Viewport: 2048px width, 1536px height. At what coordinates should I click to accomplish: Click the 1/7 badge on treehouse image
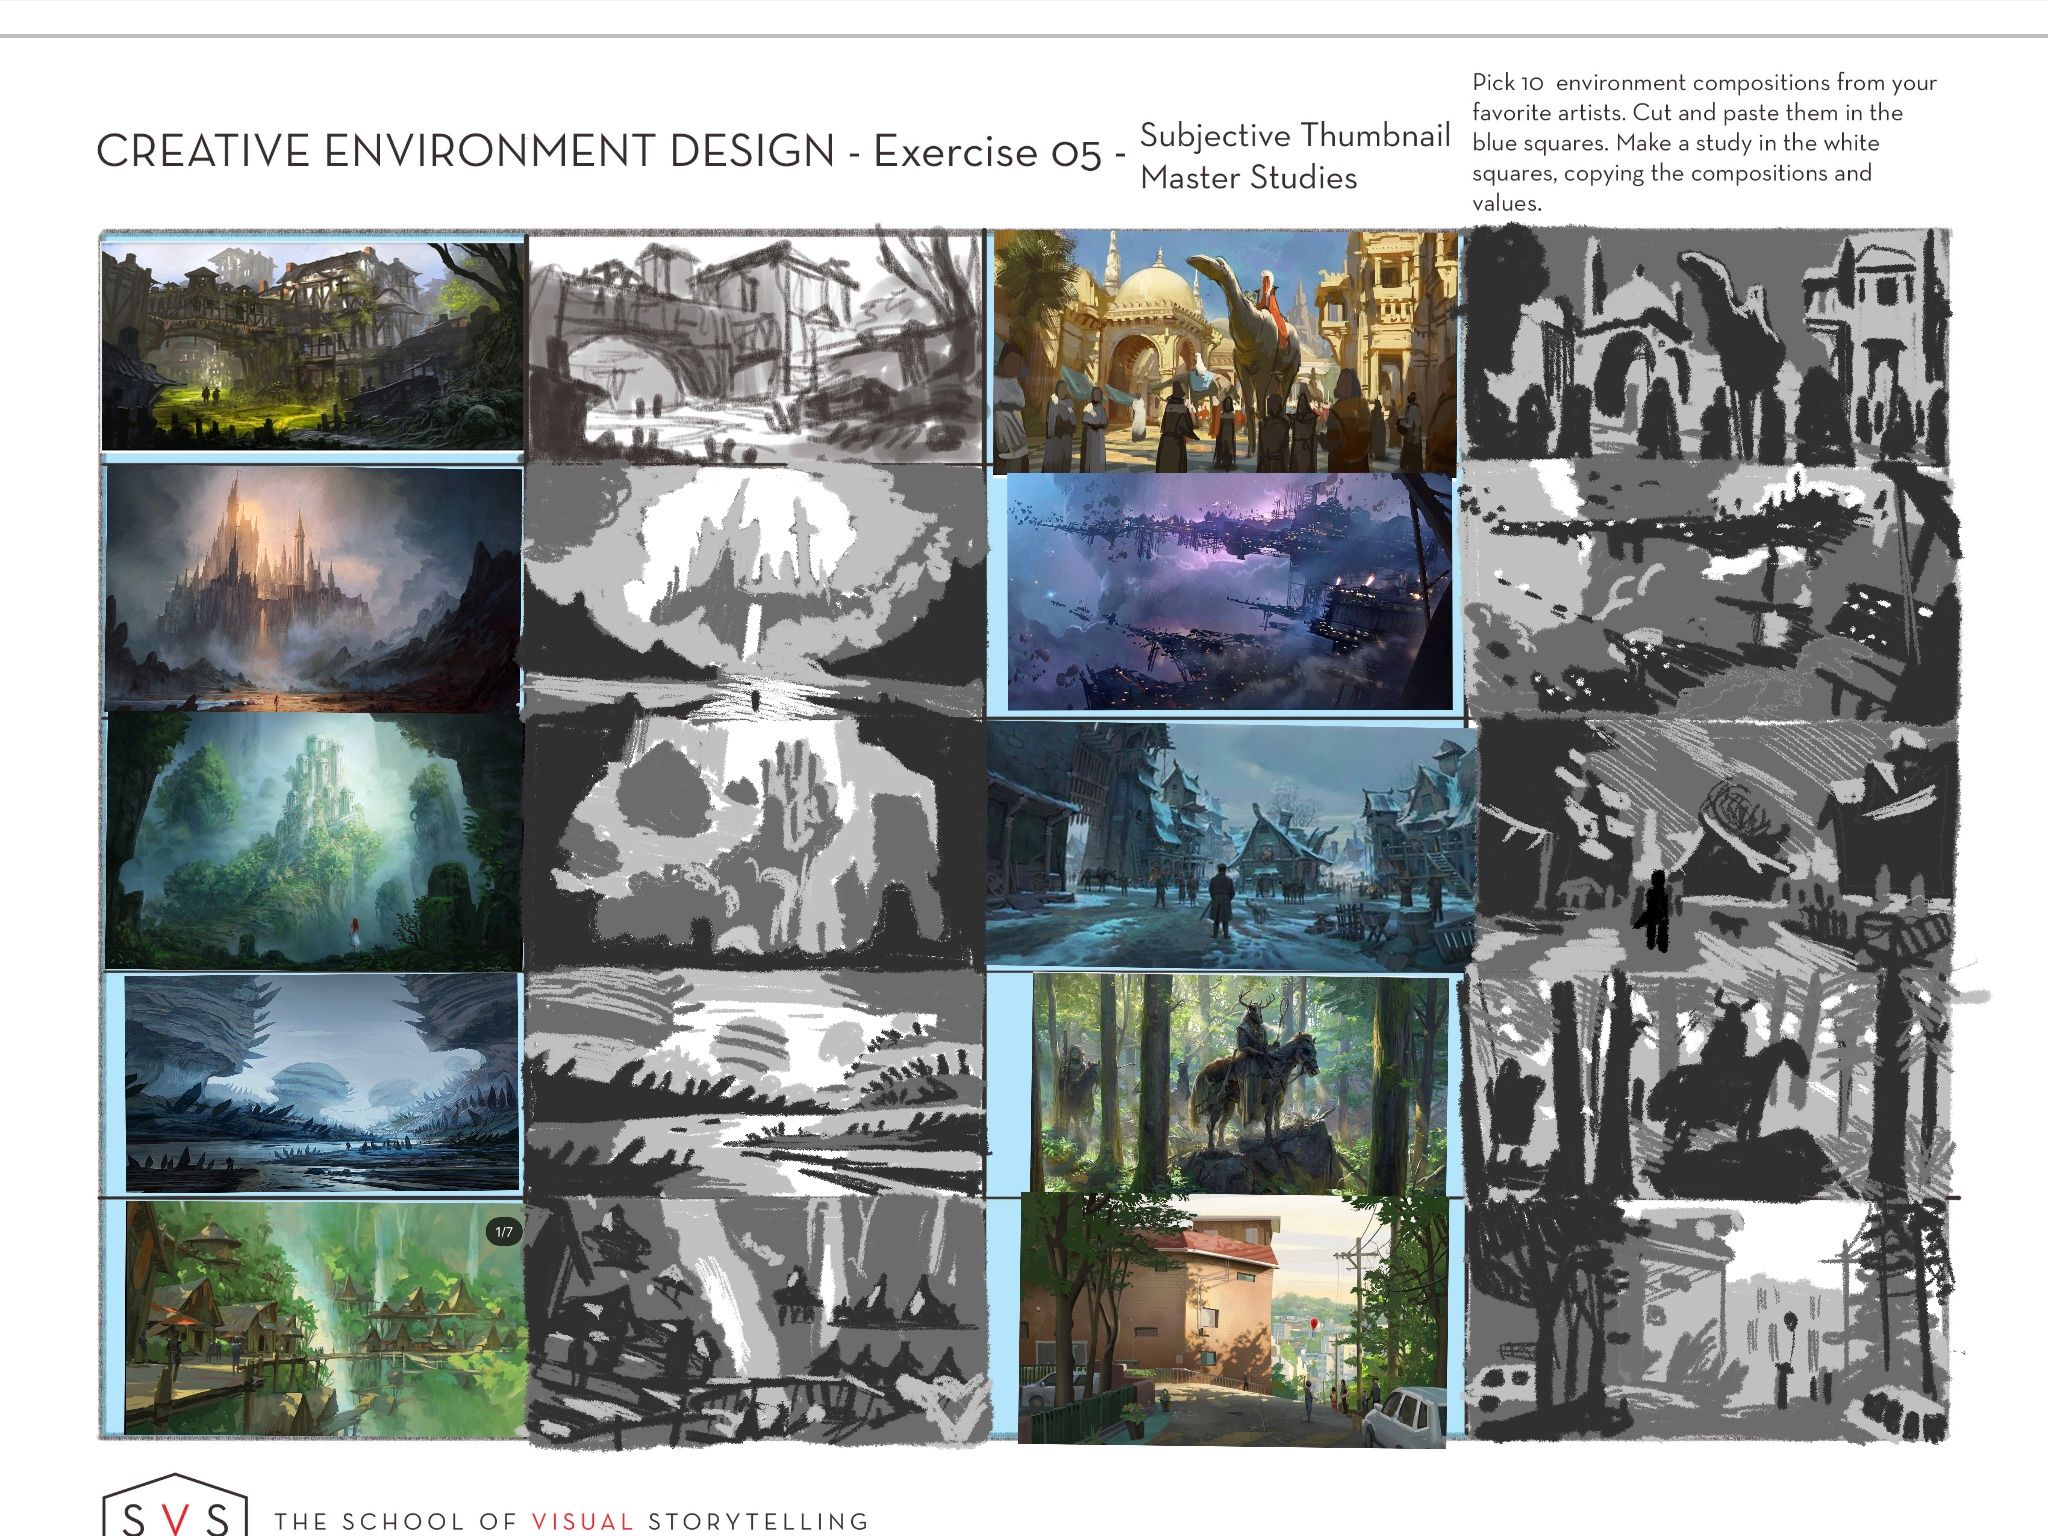pyautogui.click(x=504, y=1232)
